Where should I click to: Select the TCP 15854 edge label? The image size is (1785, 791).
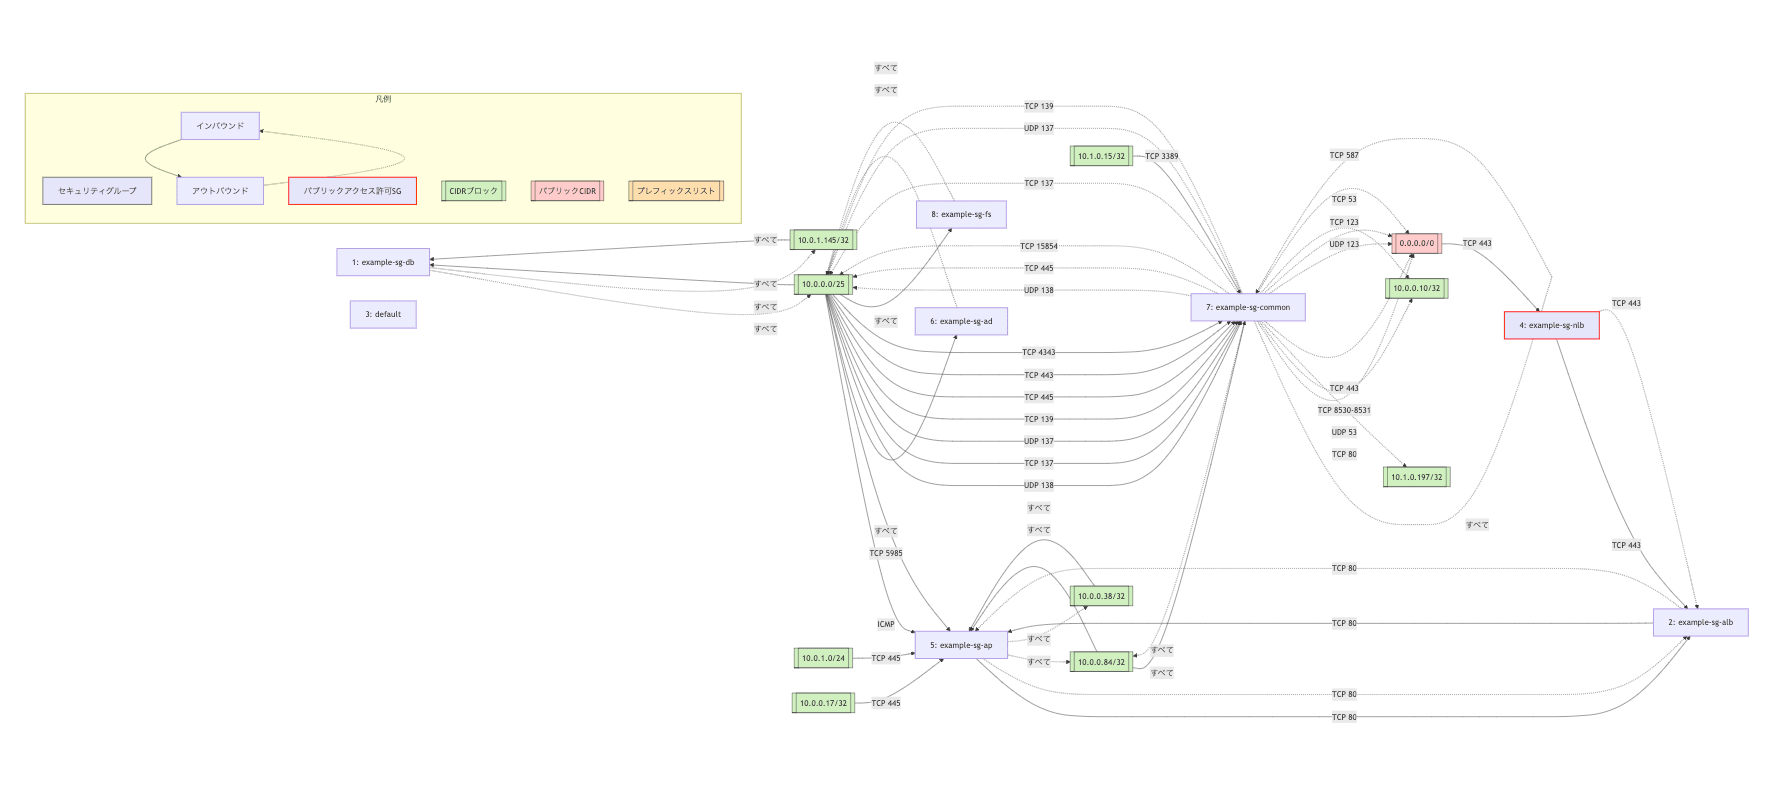coord(1039,246)
